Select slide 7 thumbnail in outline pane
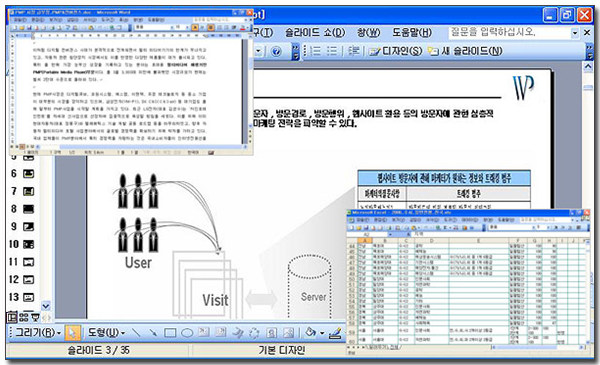The width and height of the screenshot is (600, 365). 22,191
